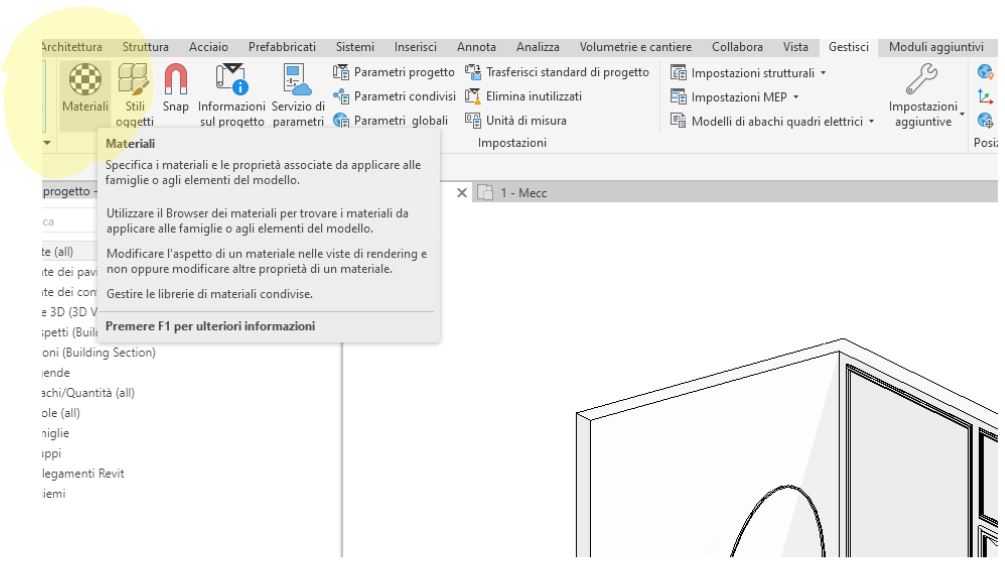Screen dimensions: 1005x566
Task: Open the Collabora ribbon tab
Action: click(x=737, y=47)
